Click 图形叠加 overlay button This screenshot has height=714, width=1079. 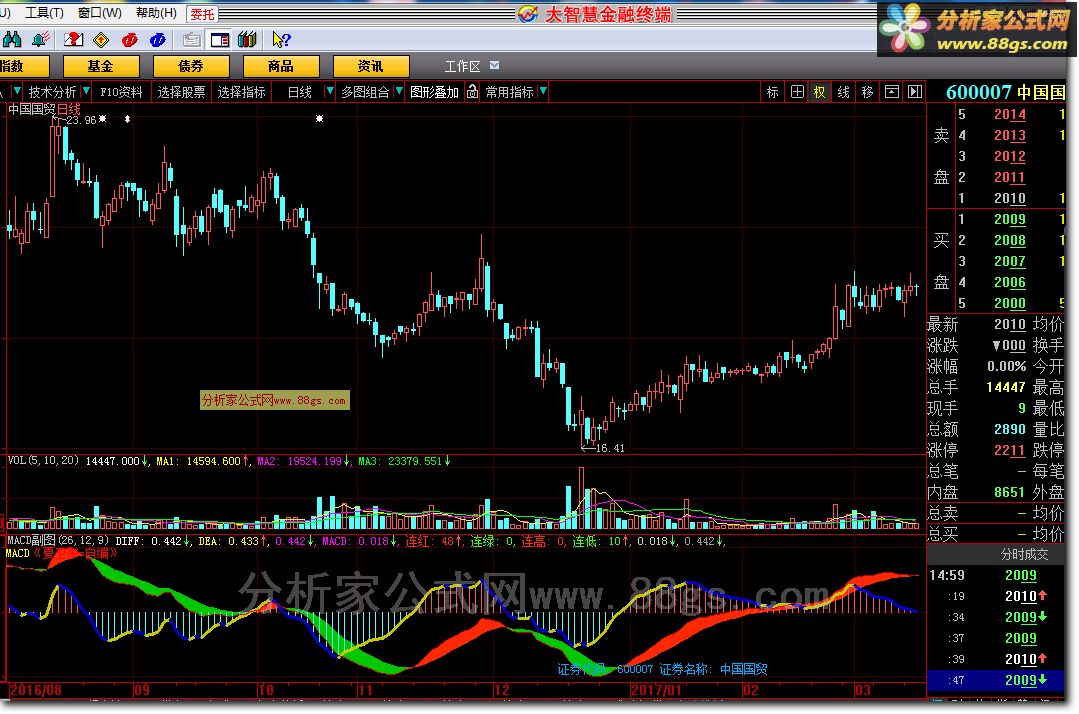[434, 92]
